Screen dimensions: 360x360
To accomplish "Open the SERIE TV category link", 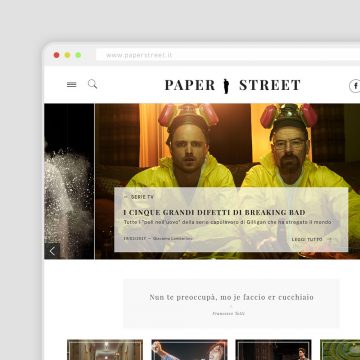I will tap(142, 197).
